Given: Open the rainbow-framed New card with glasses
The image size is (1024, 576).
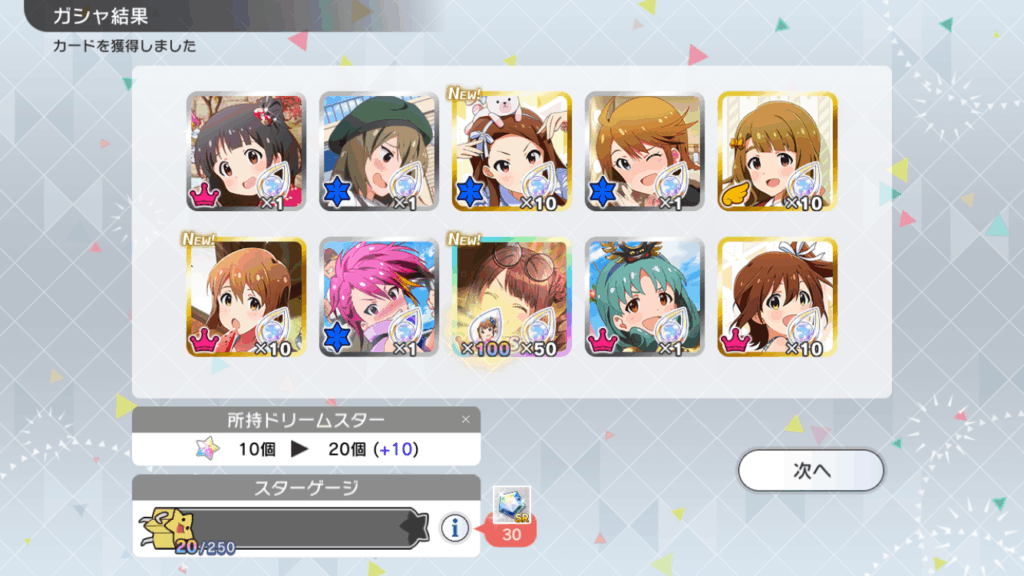Looking at the screenshot, I should pyautogui.click(x=511, y=297).
